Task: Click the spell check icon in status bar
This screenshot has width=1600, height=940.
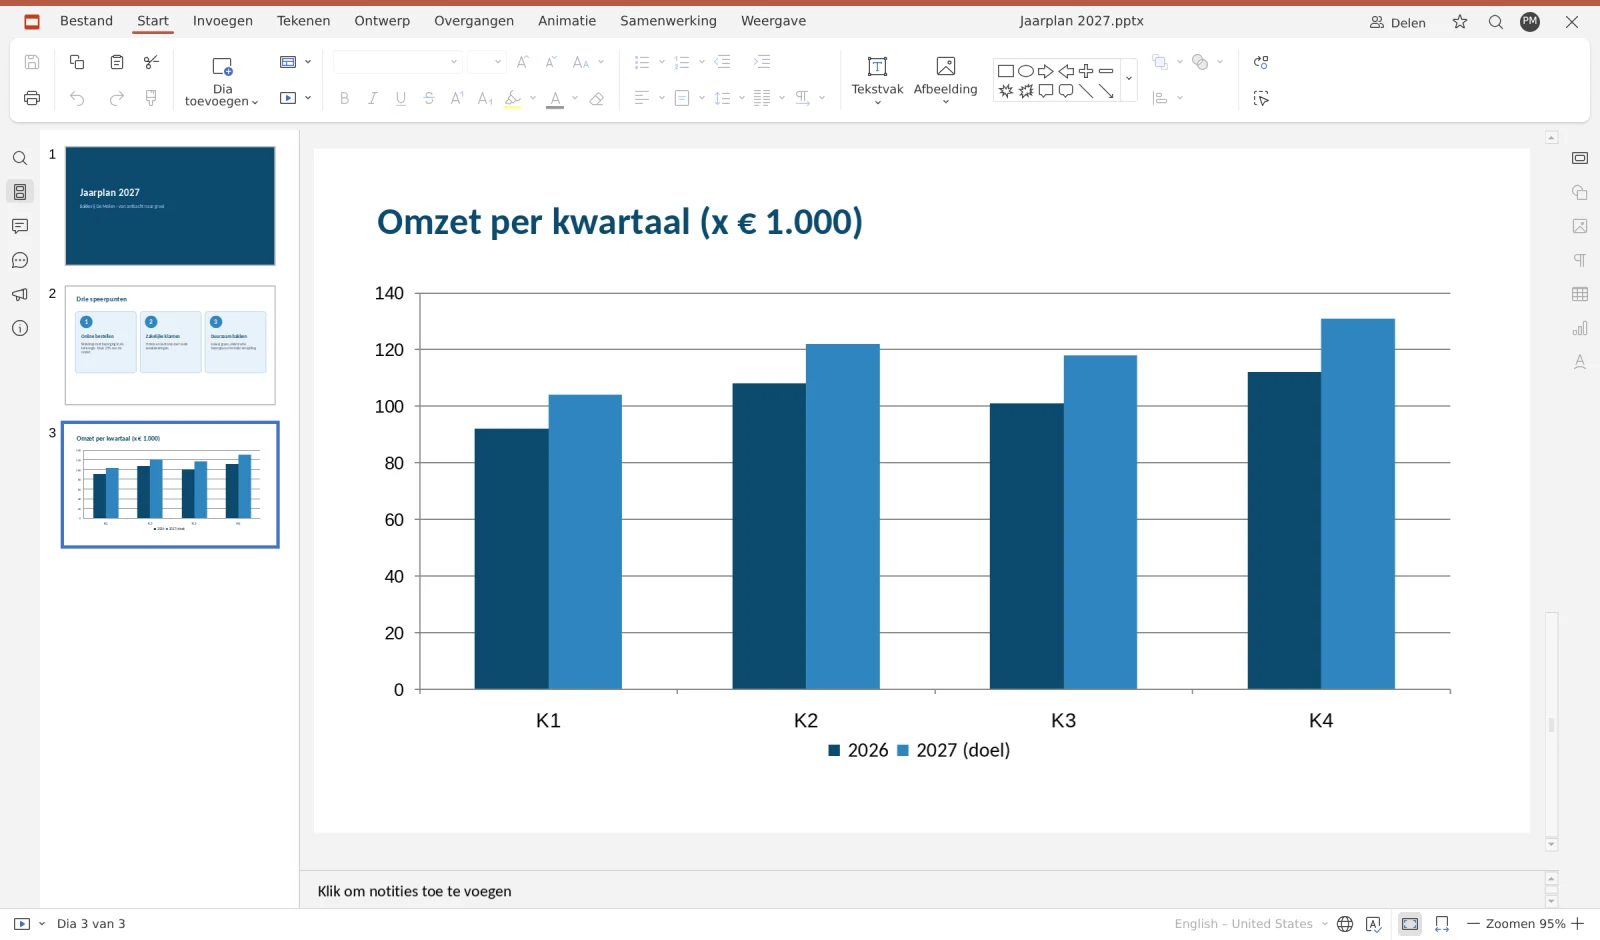Action: 1374,924
